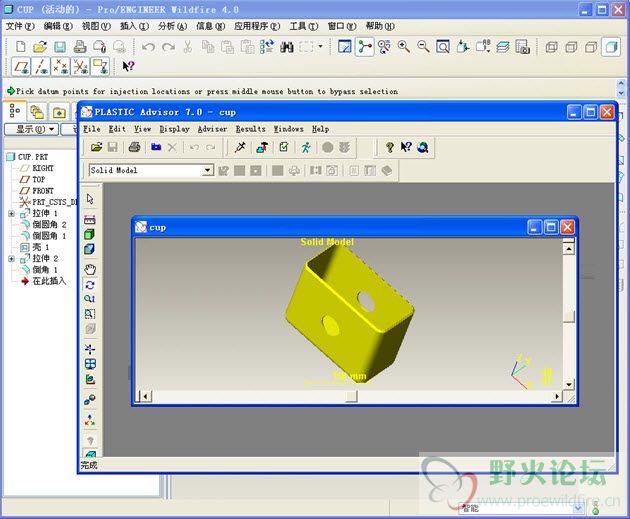Open Display menu in Plastic Advisor
The width and height of the screenshot is (630, 519).
click(174, 129)
